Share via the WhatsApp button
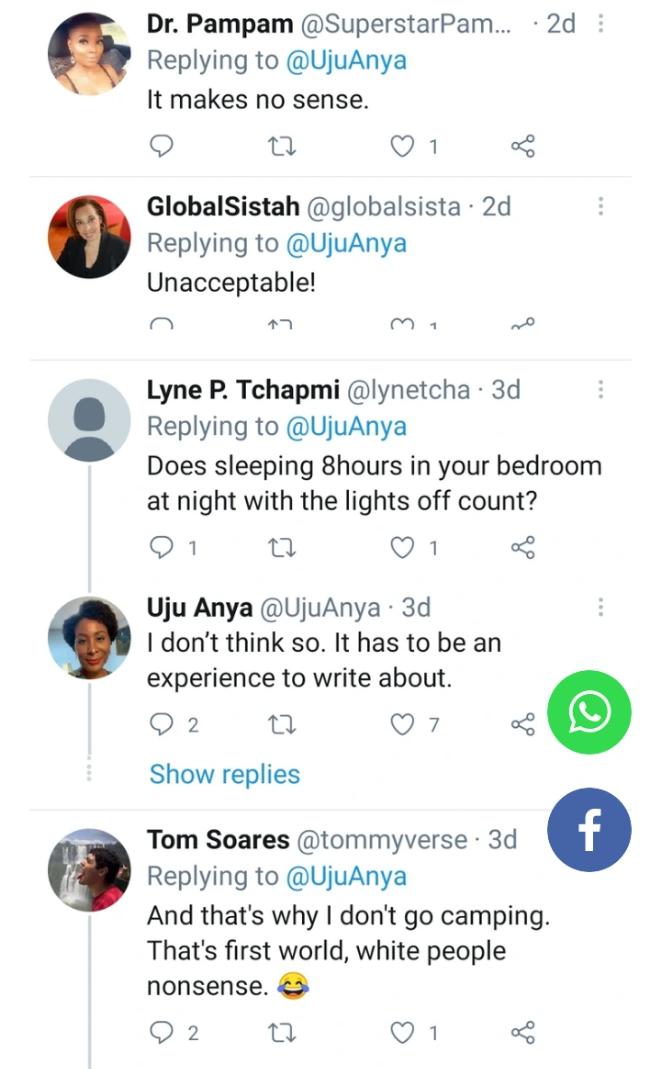The image size is (661, 1069). click(589, 712)
